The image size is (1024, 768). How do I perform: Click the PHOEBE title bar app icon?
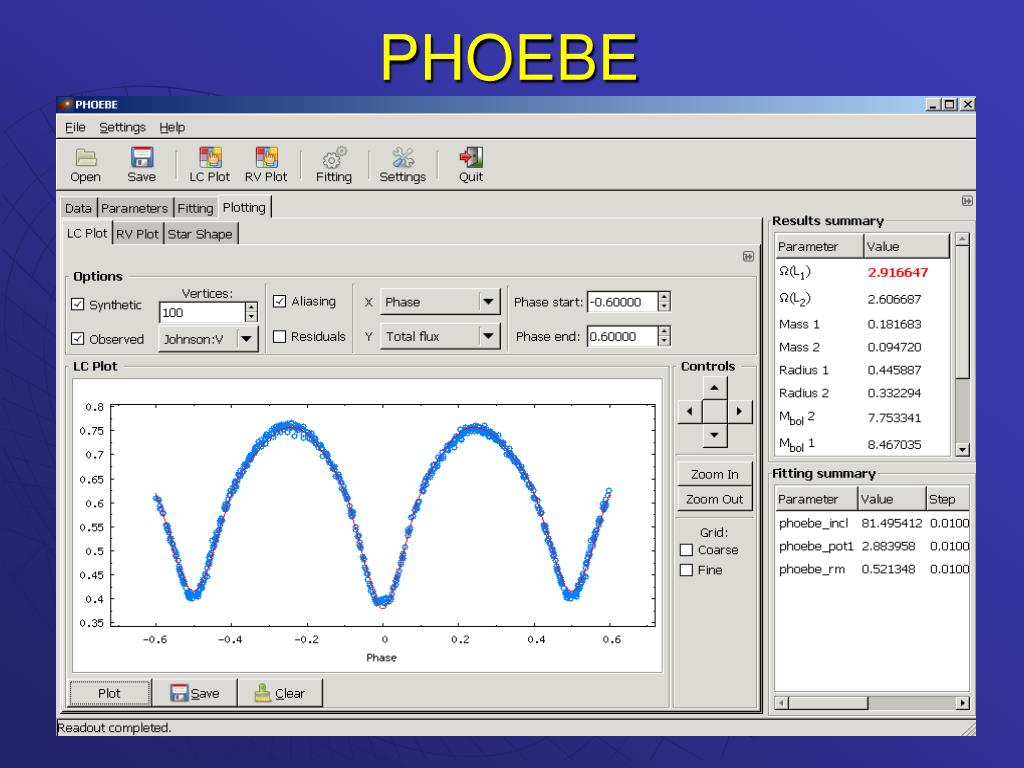[65, 104]
